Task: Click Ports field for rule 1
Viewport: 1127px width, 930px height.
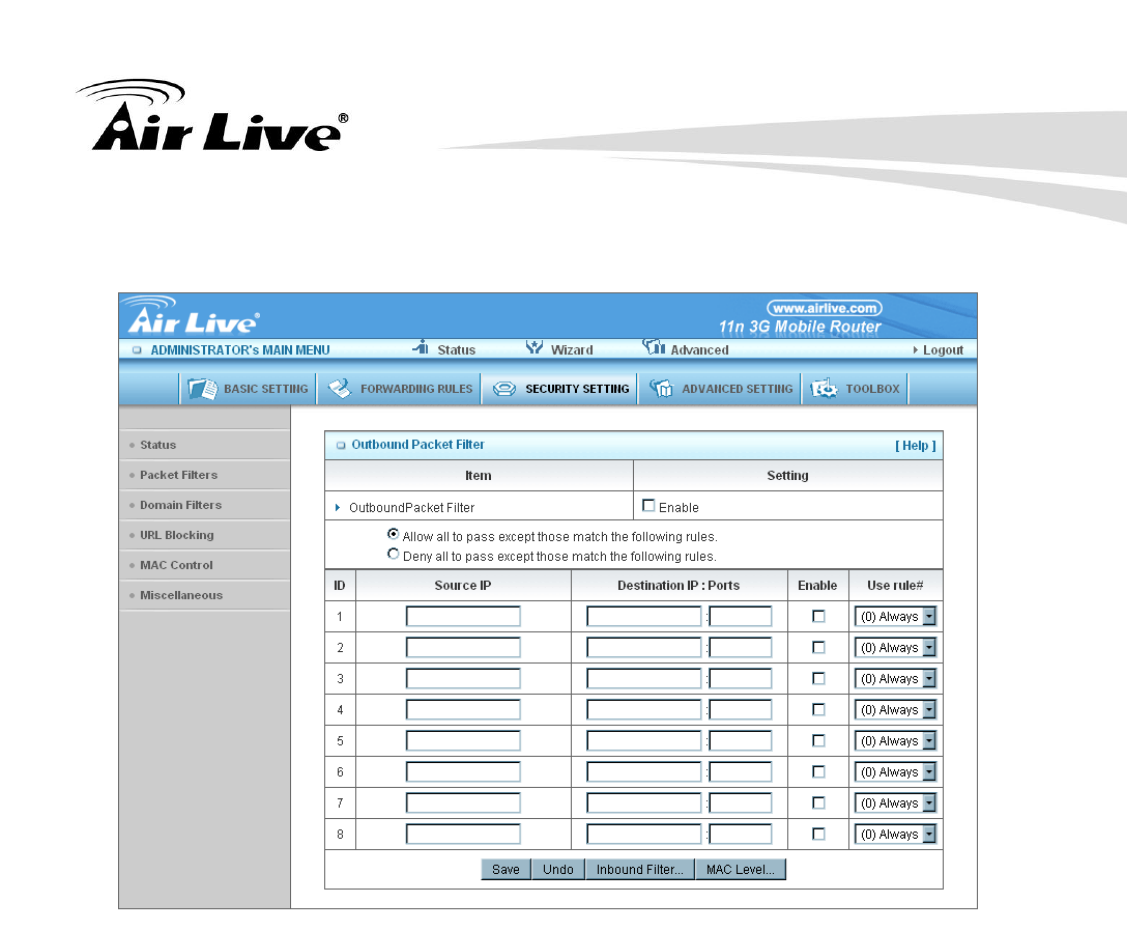Action: point(740,617)
